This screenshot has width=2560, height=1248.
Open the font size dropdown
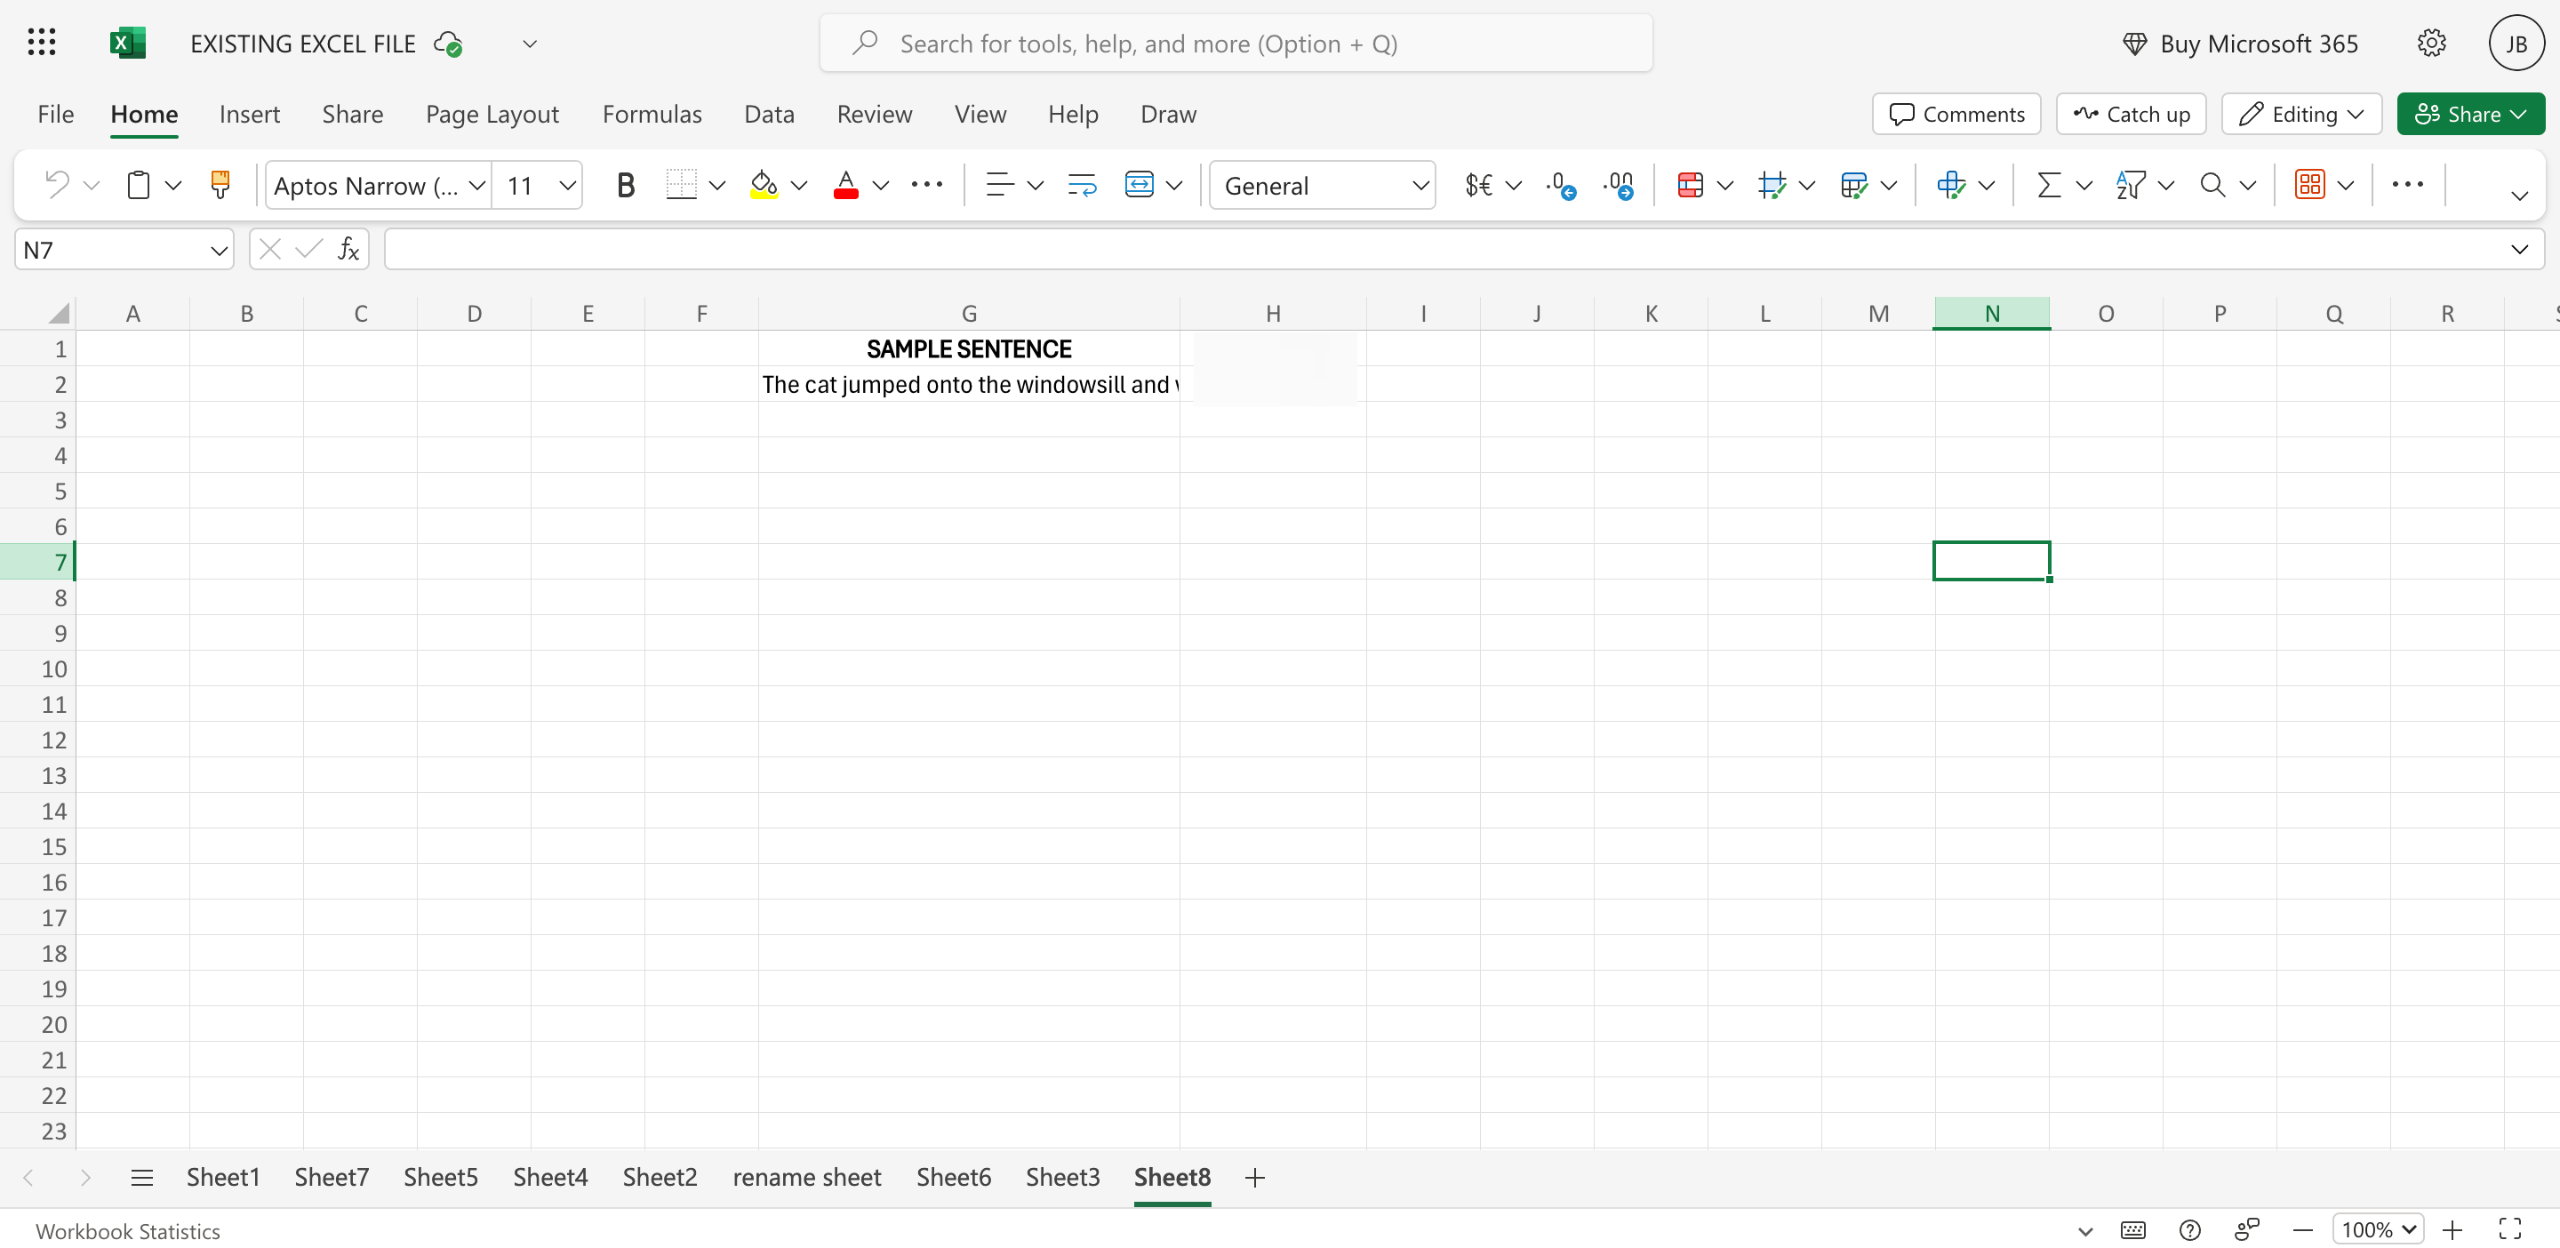[567, 185]
